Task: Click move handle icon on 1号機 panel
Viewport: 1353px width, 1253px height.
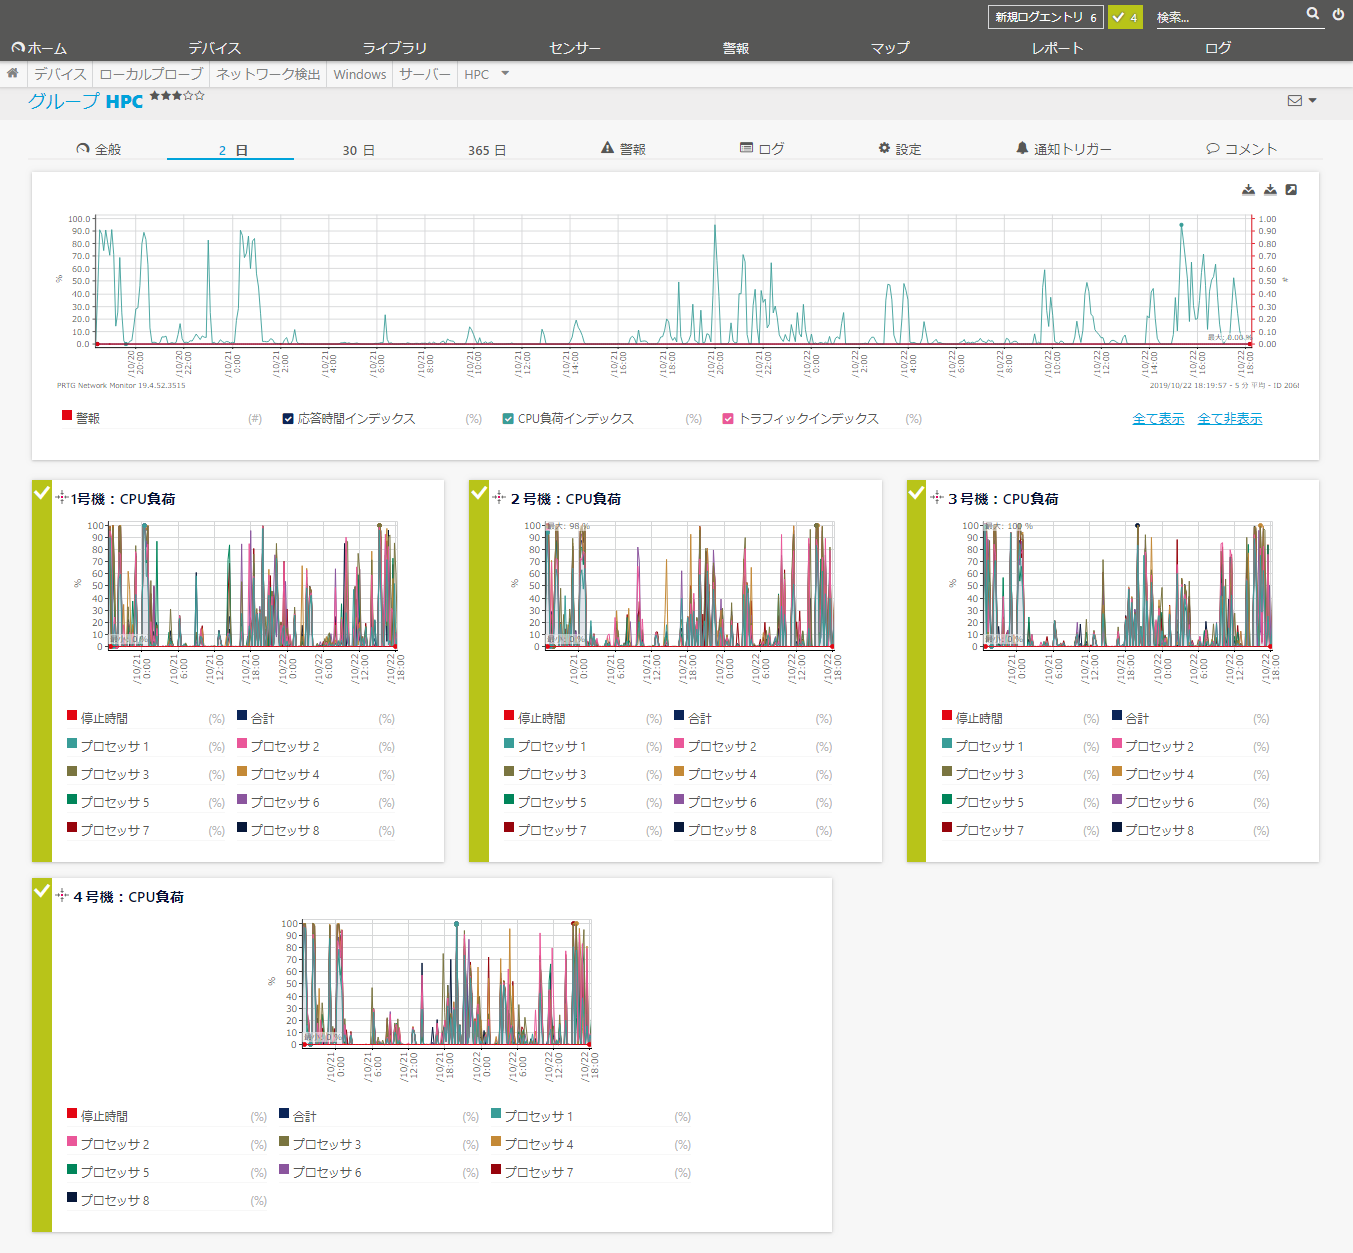Action: coord(62,498)
